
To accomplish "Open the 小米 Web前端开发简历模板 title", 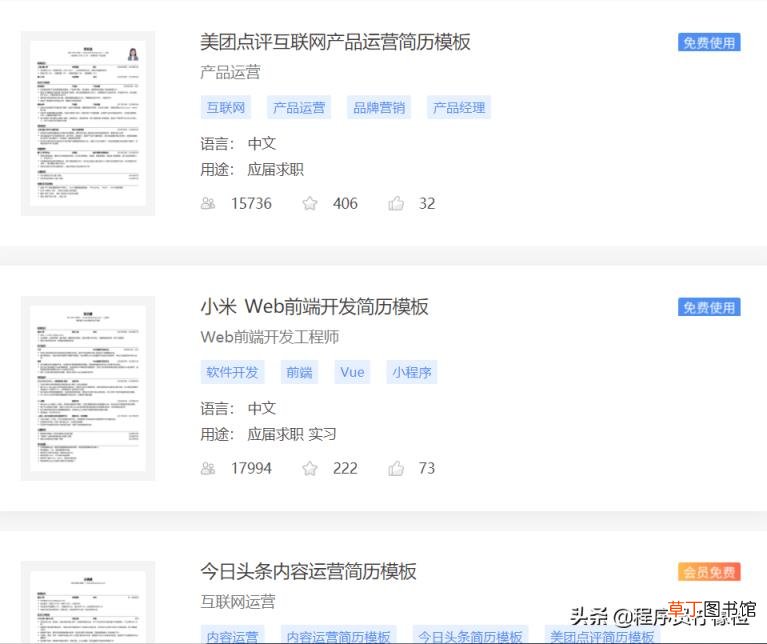I will tap(314, 307).
